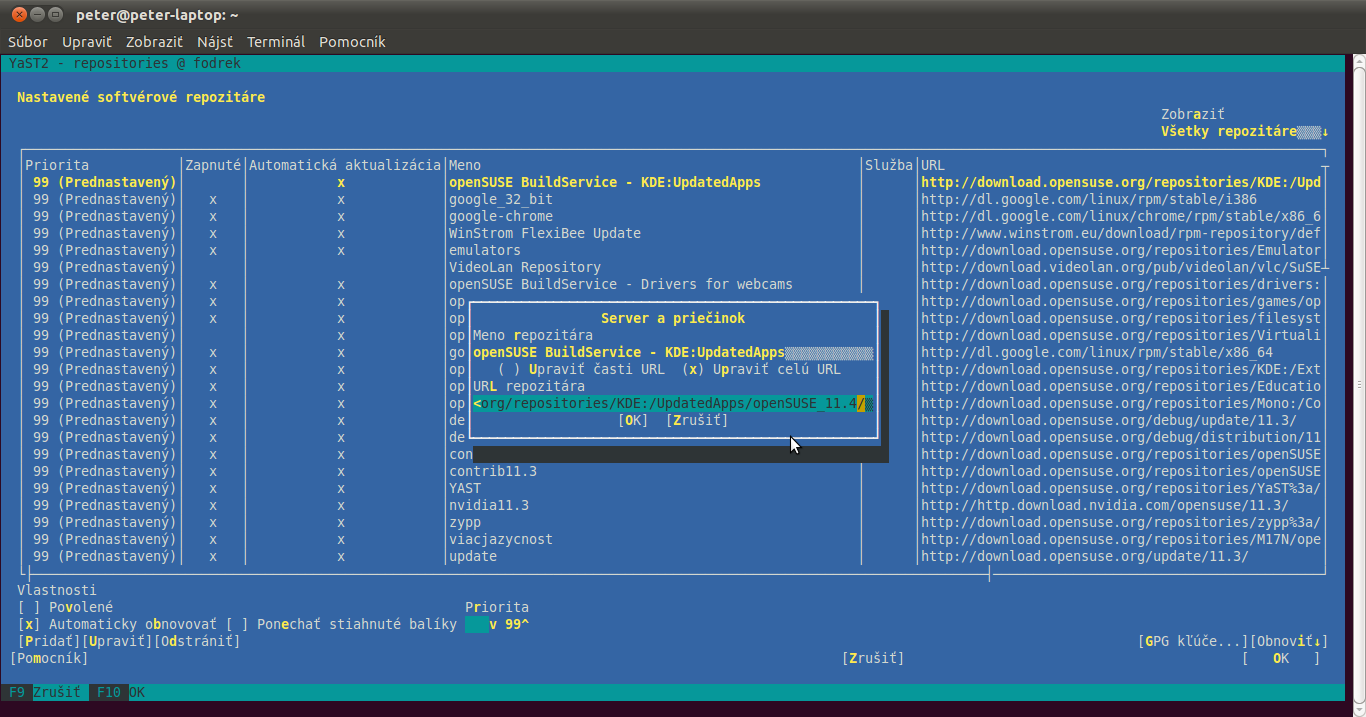Open the Pomocník menu in menu bar
The image size is (1366, 717).
coord(352,42)
